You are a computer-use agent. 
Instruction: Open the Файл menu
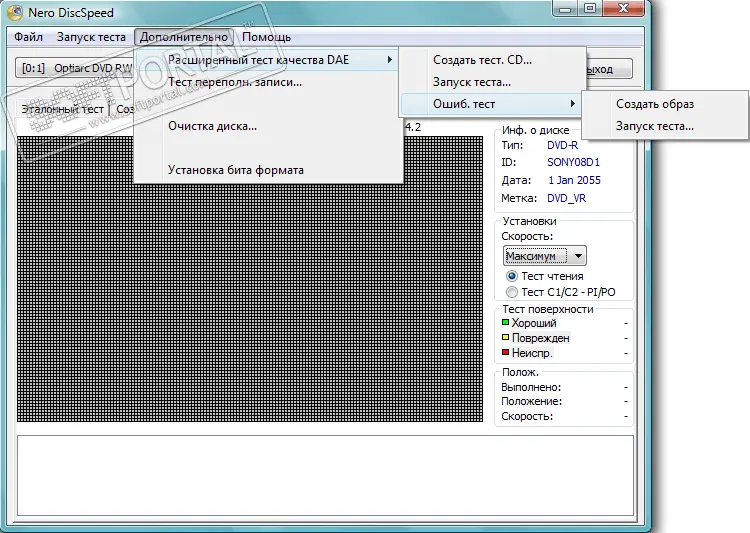28,37
